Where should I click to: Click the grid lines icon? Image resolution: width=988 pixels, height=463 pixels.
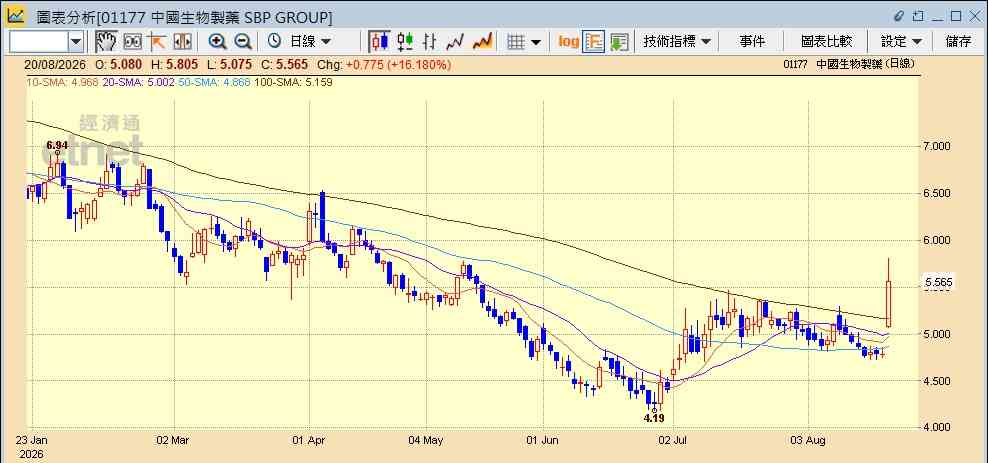tap(516, 42)
